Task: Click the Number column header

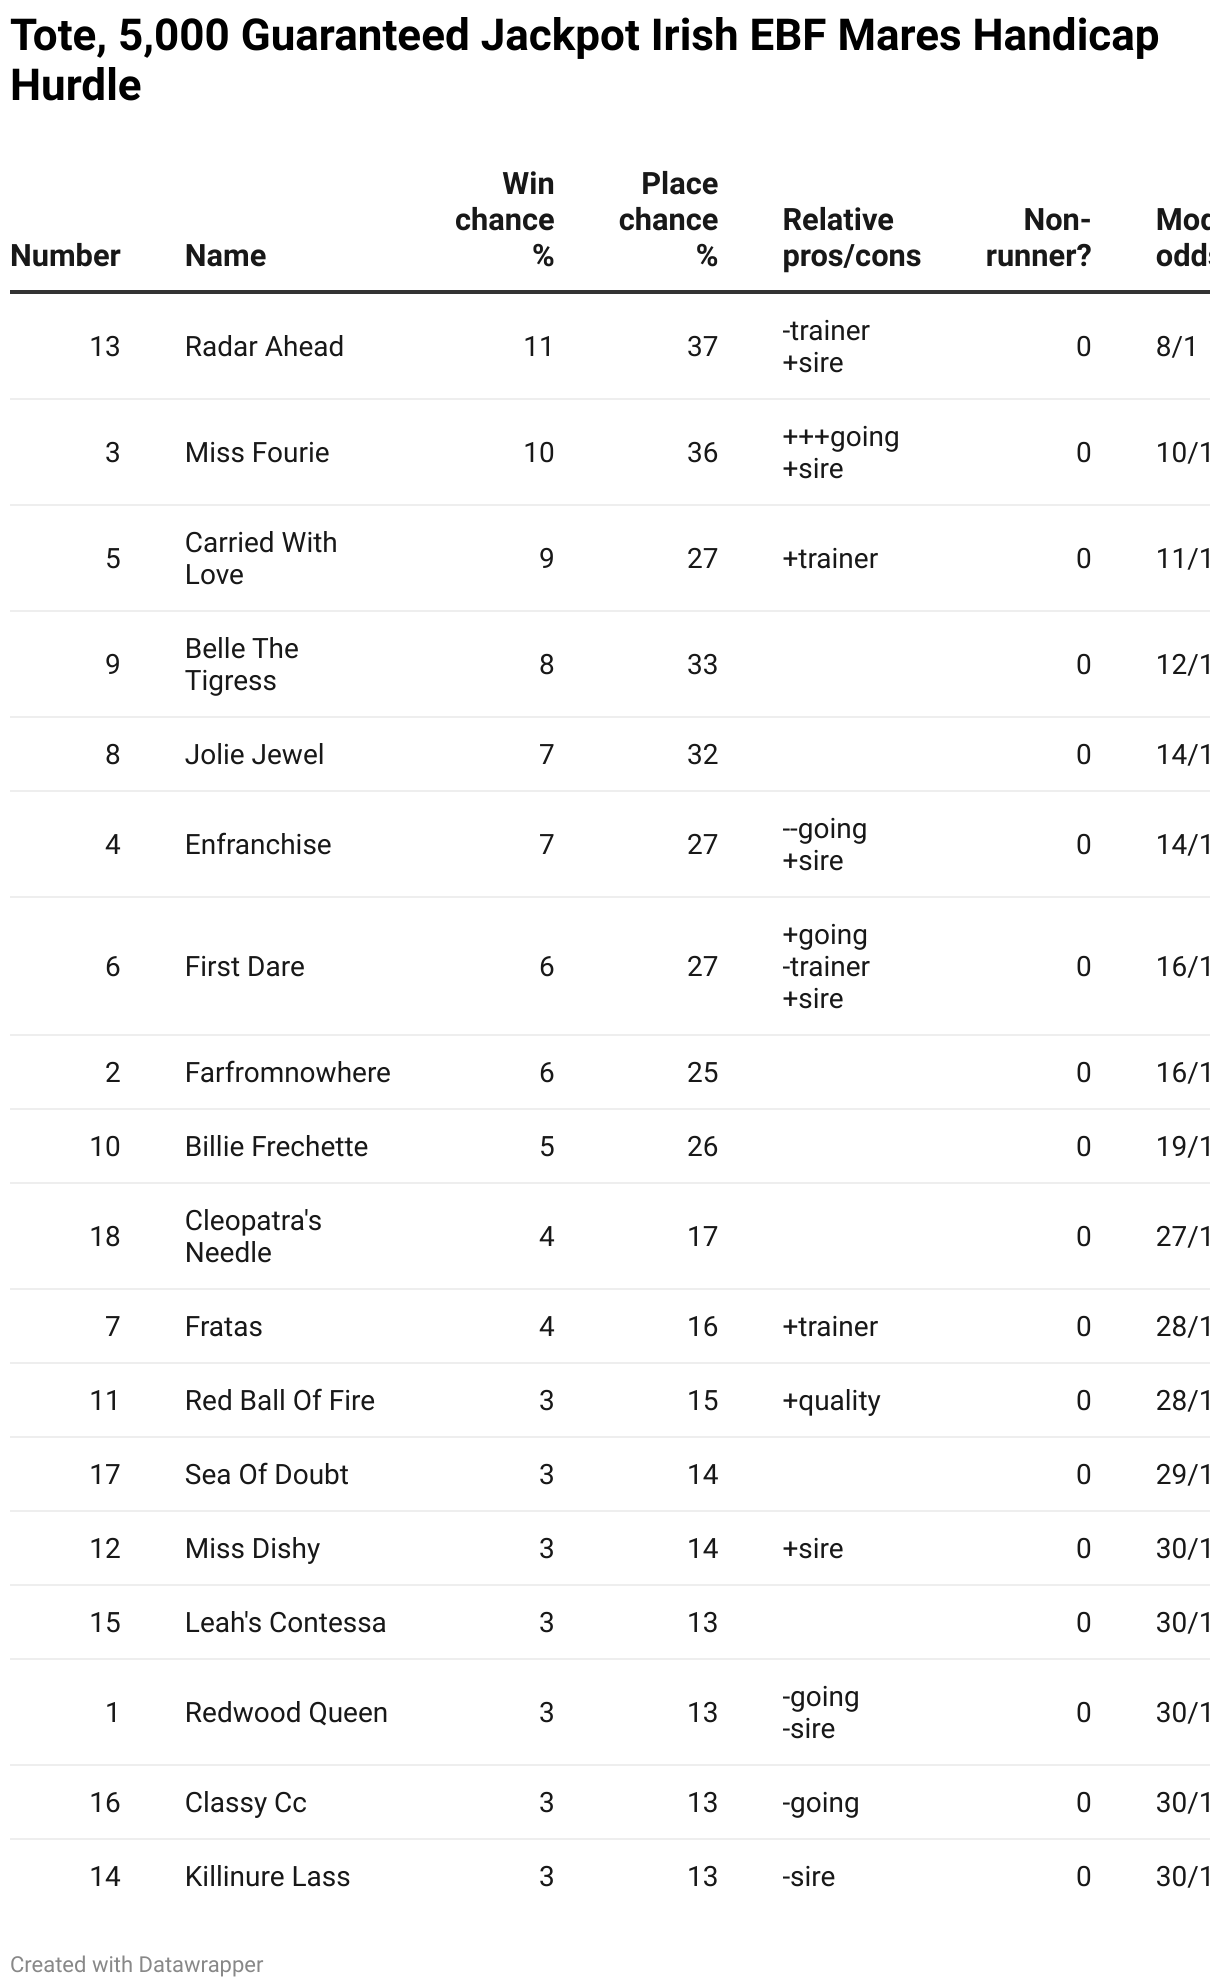Action: [x=65, y=256]
